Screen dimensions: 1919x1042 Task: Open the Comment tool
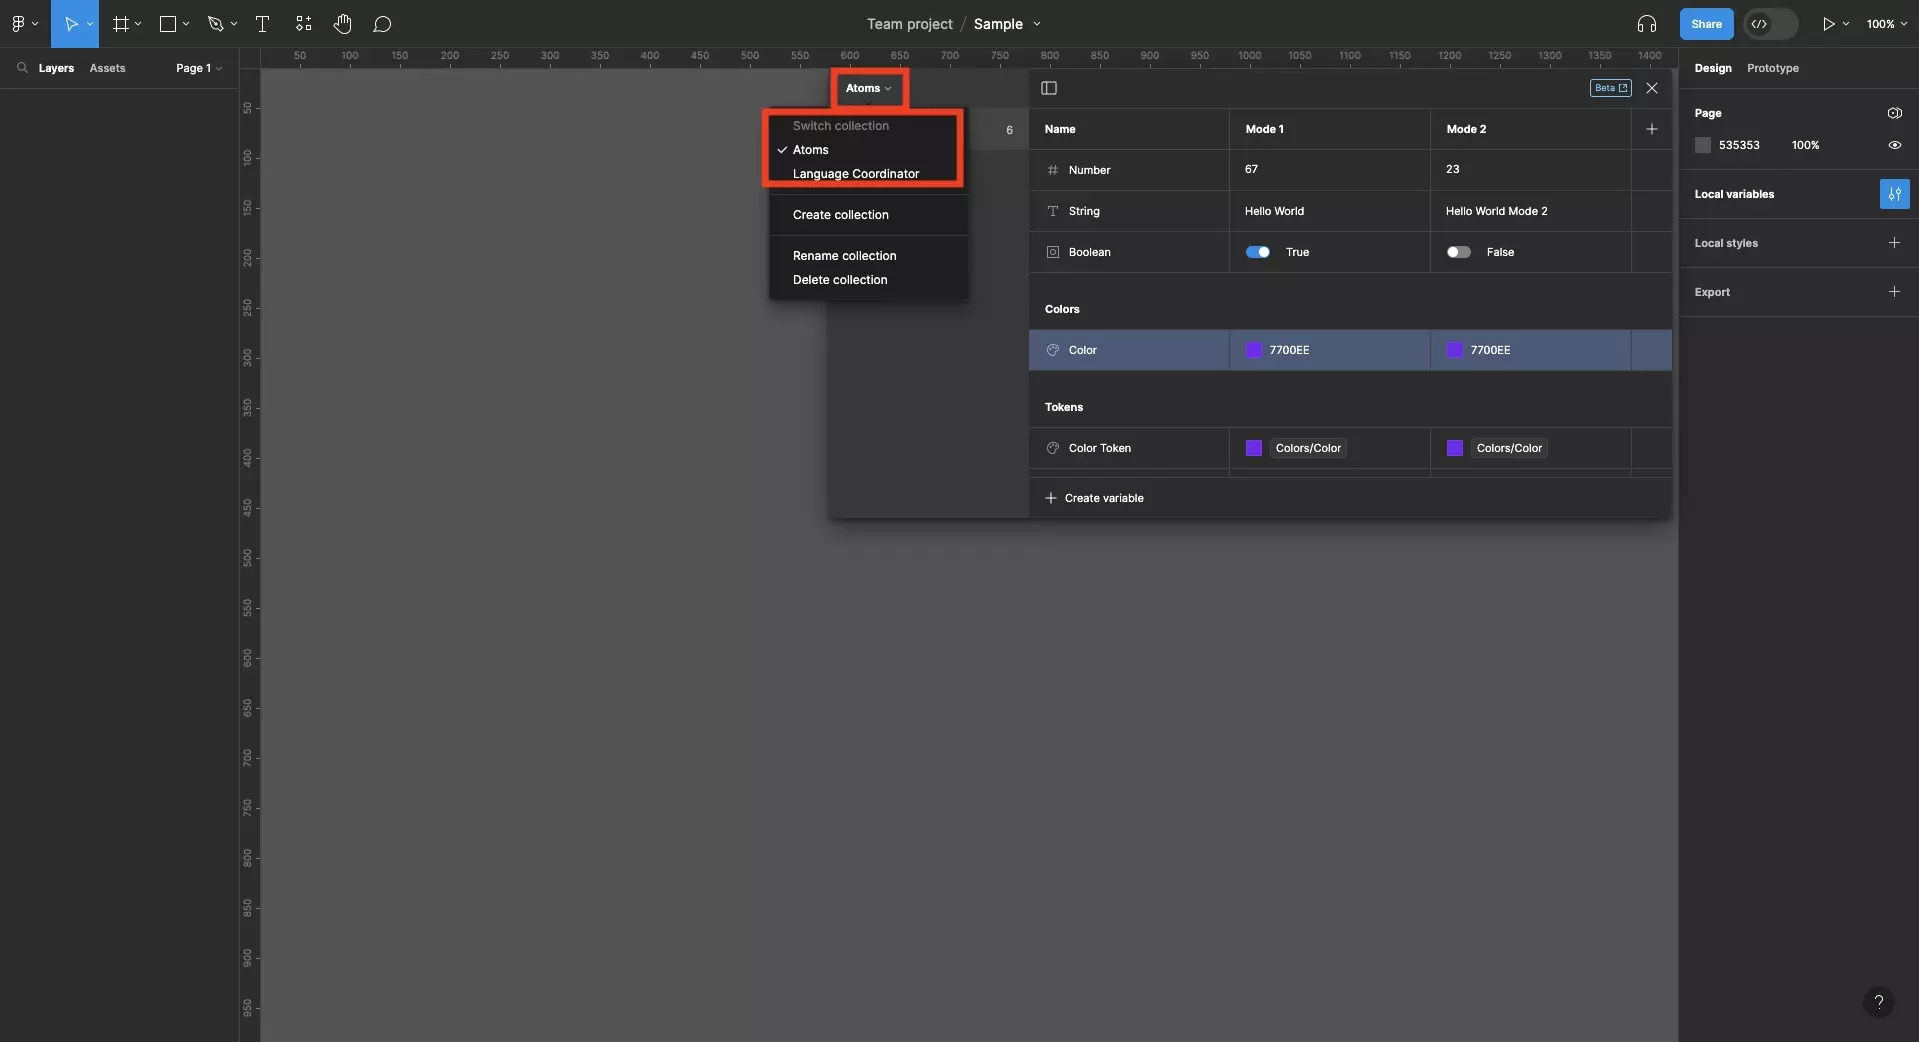click(382, 23)
